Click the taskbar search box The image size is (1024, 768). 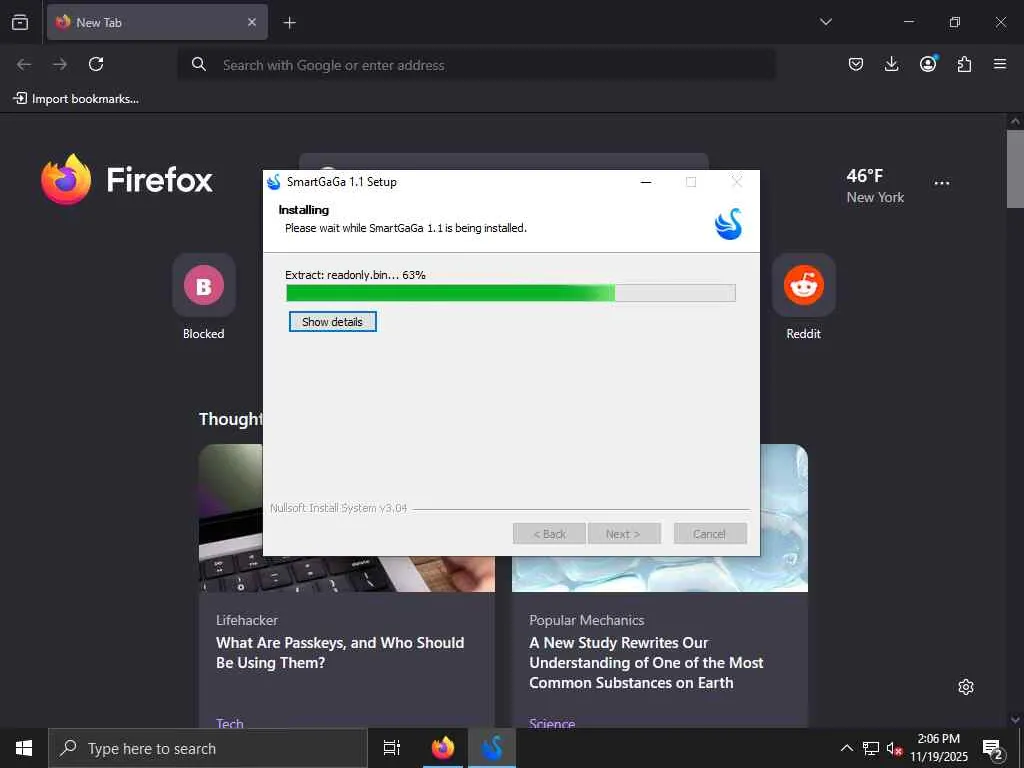[x=208, y=748]
